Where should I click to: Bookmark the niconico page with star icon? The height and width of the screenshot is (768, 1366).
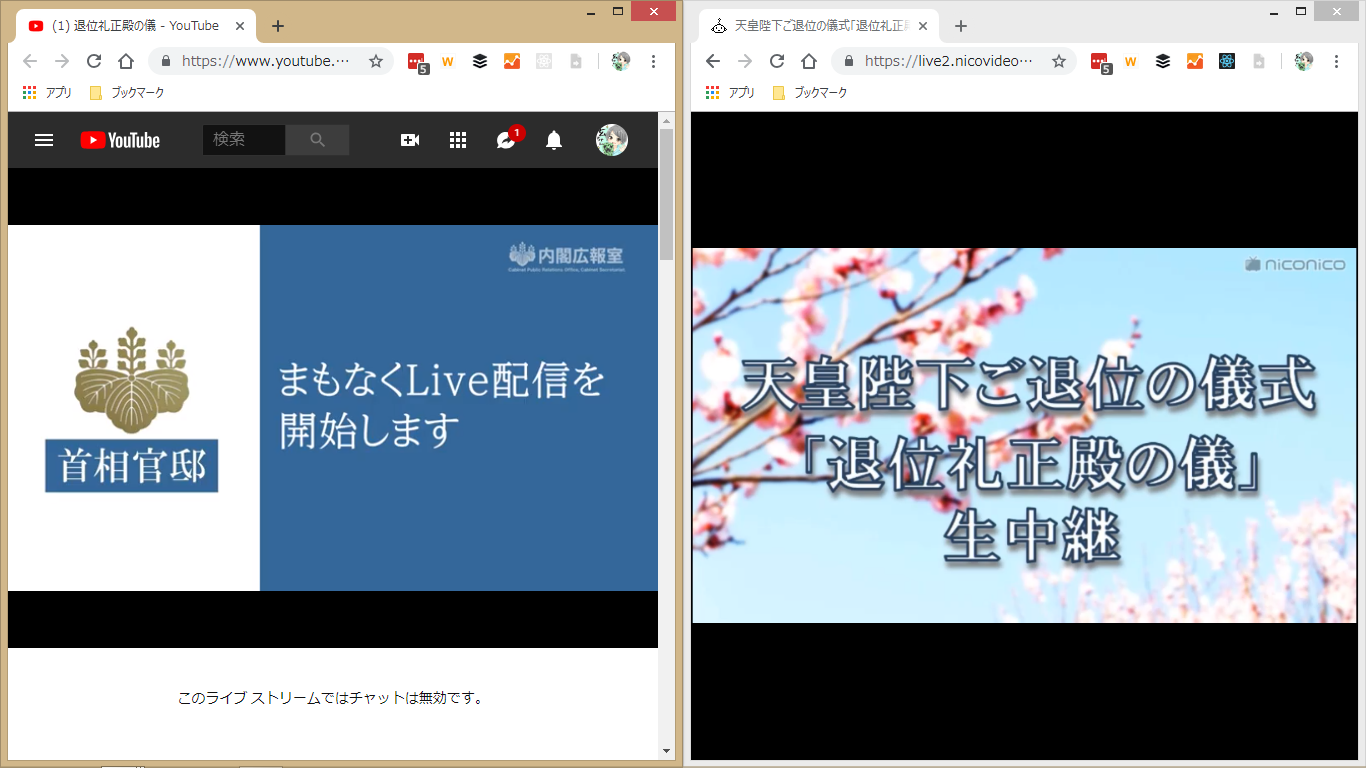(x=1059, y=61)
